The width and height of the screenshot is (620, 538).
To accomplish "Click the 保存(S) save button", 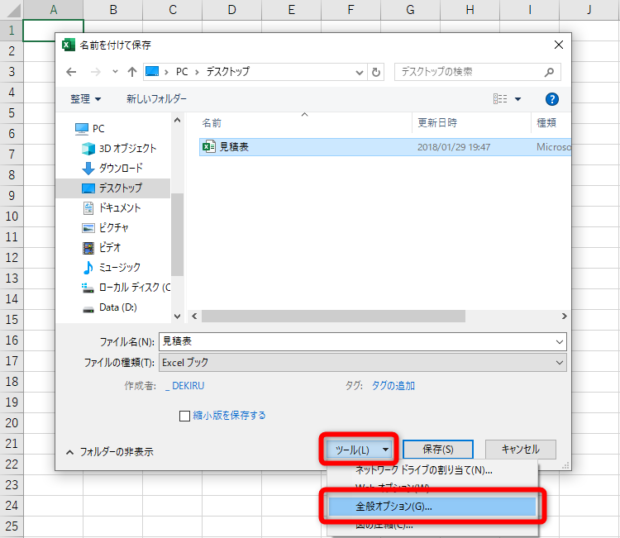I will [438, 449].
